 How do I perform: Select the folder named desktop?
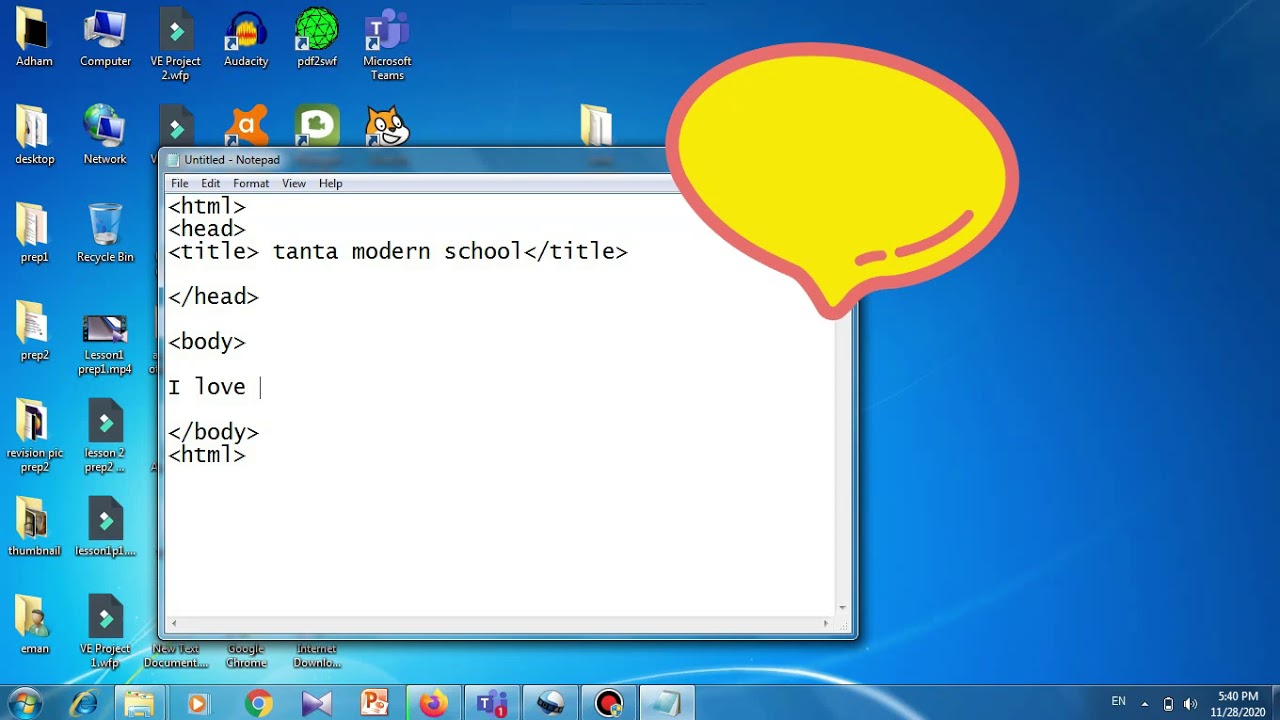click(x=34, y=135)
